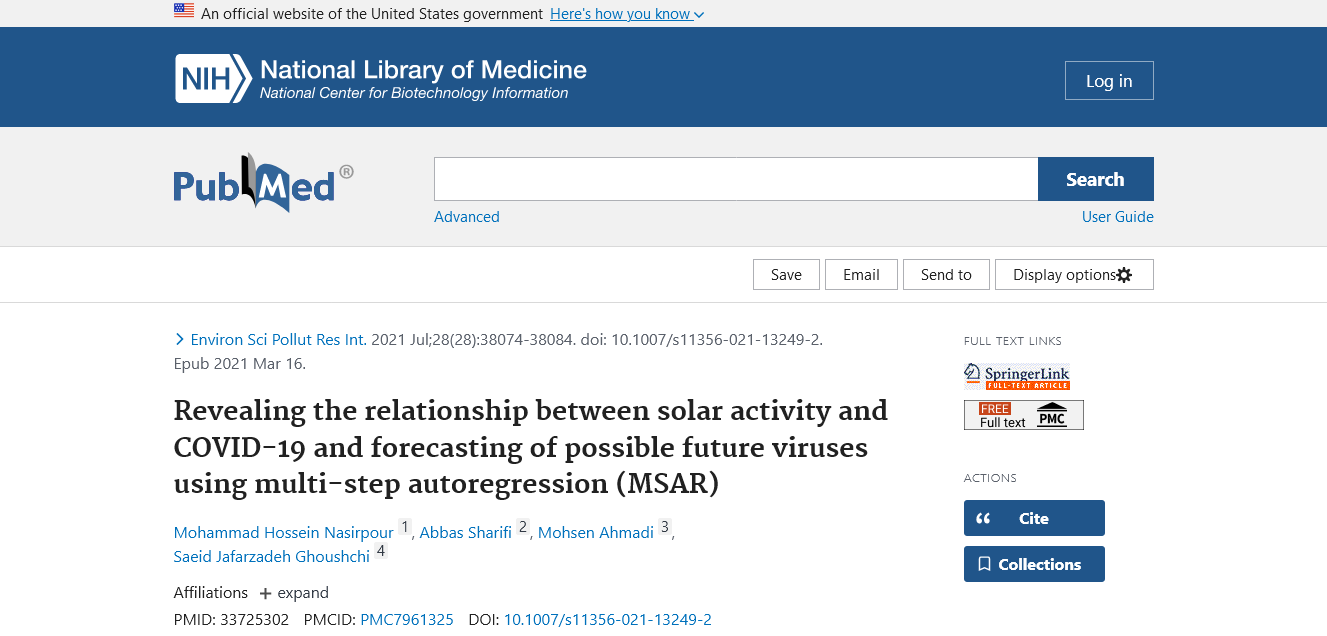Open author Mohammad Hossein Nasirpour link
Viewport: 1327px width, 636px height.
(284, 532)
